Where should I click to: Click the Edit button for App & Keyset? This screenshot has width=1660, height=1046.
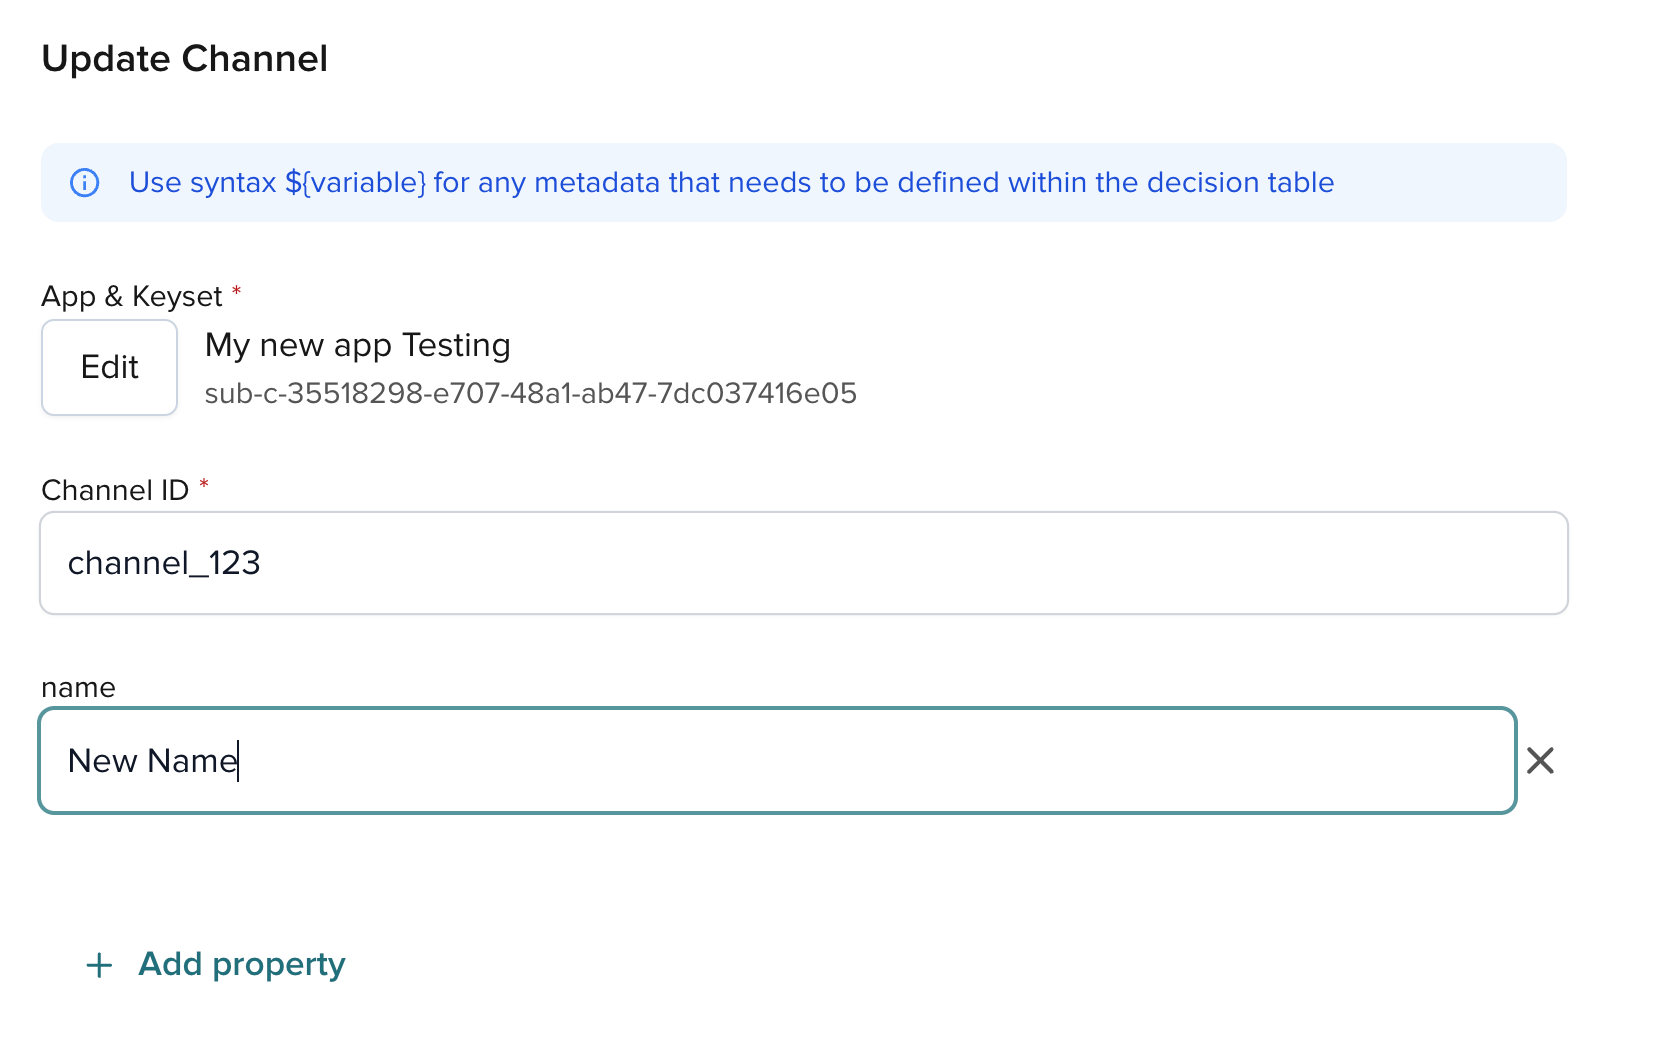pyautogui.click(x=109, y=367)
